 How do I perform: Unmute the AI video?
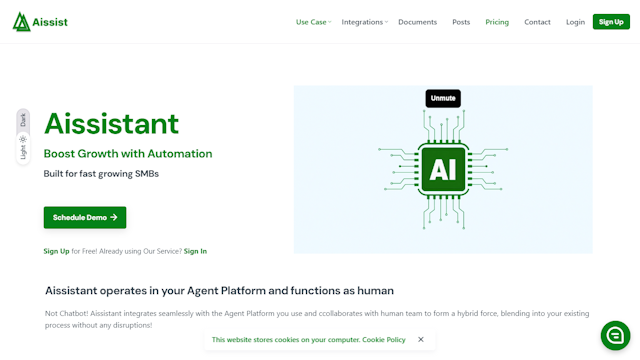coord(443,98)
